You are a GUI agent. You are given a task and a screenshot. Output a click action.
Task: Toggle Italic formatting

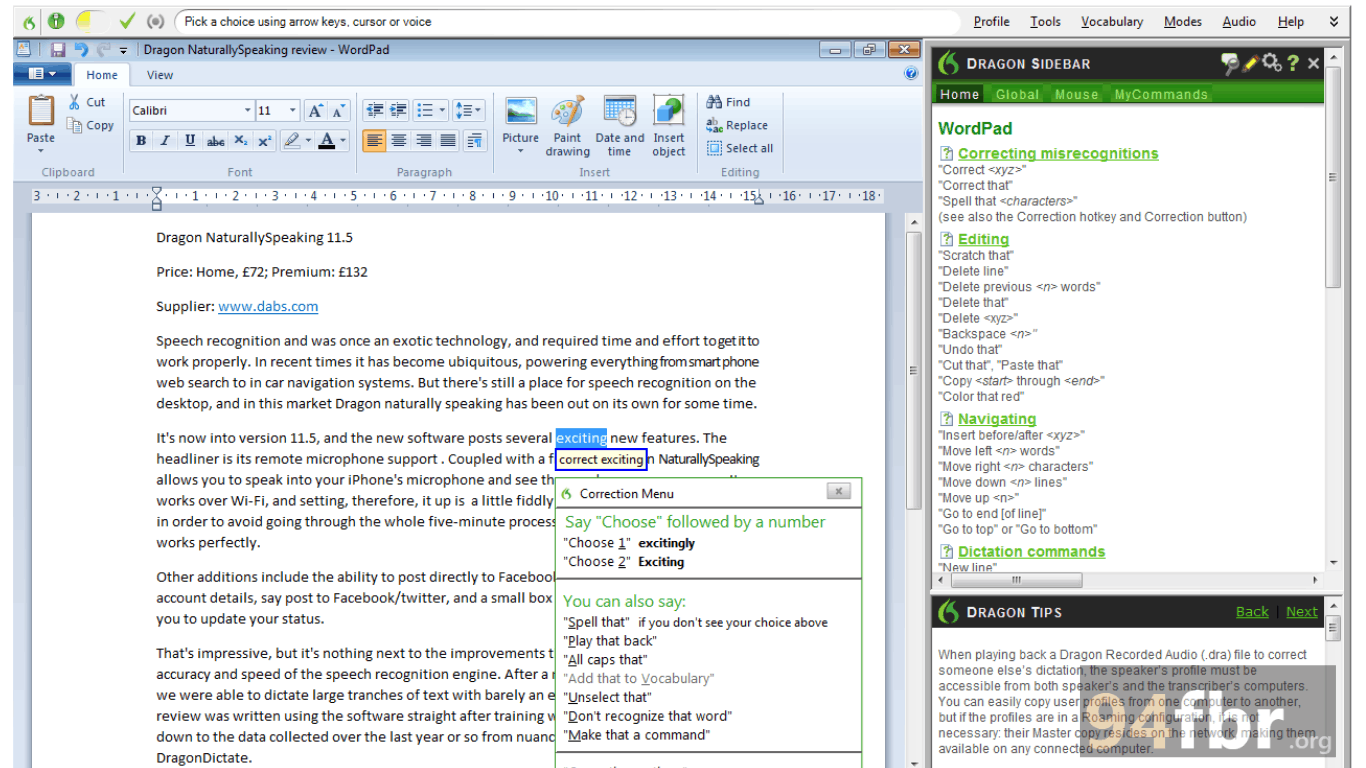coord(165,141)
